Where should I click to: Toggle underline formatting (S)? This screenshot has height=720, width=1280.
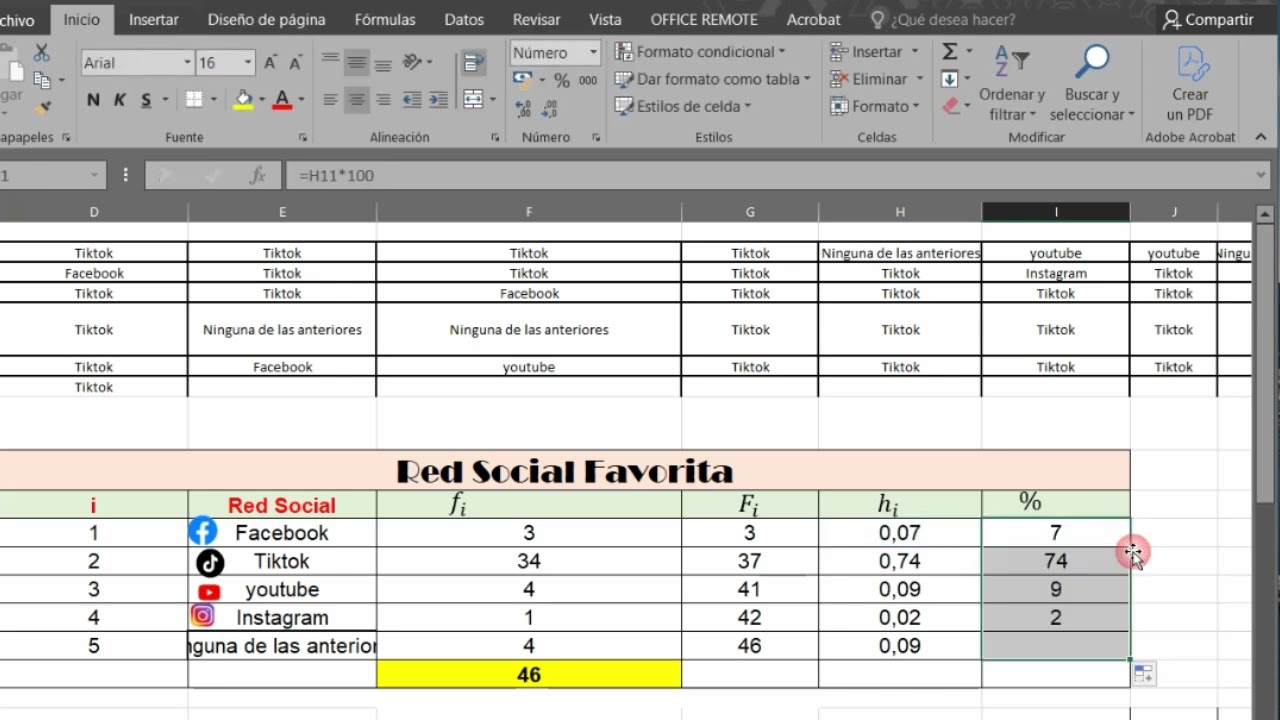pyautogui.click(x=146, y=100)
